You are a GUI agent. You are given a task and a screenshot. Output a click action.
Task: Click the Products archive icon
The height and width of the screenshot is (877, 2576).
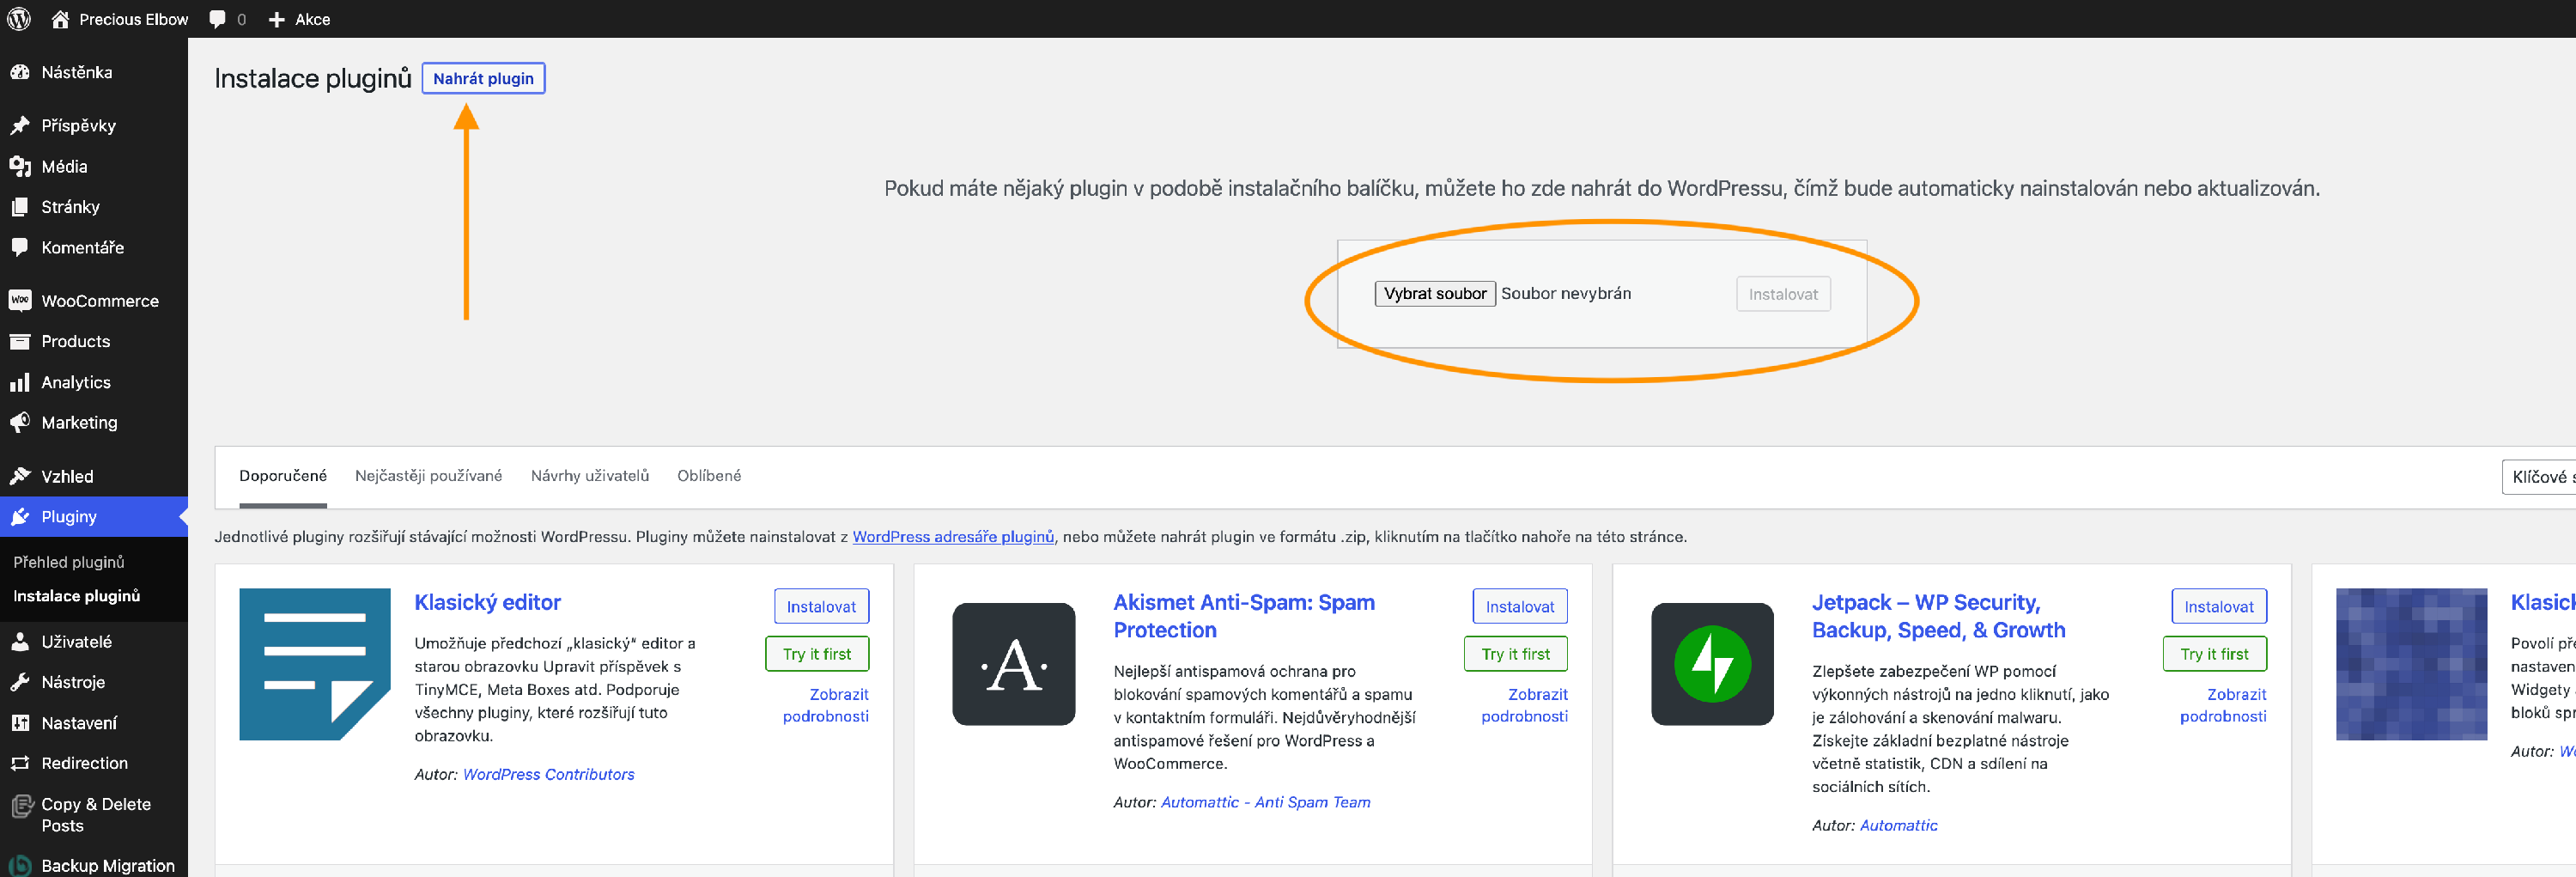click(x=20, y=341)
